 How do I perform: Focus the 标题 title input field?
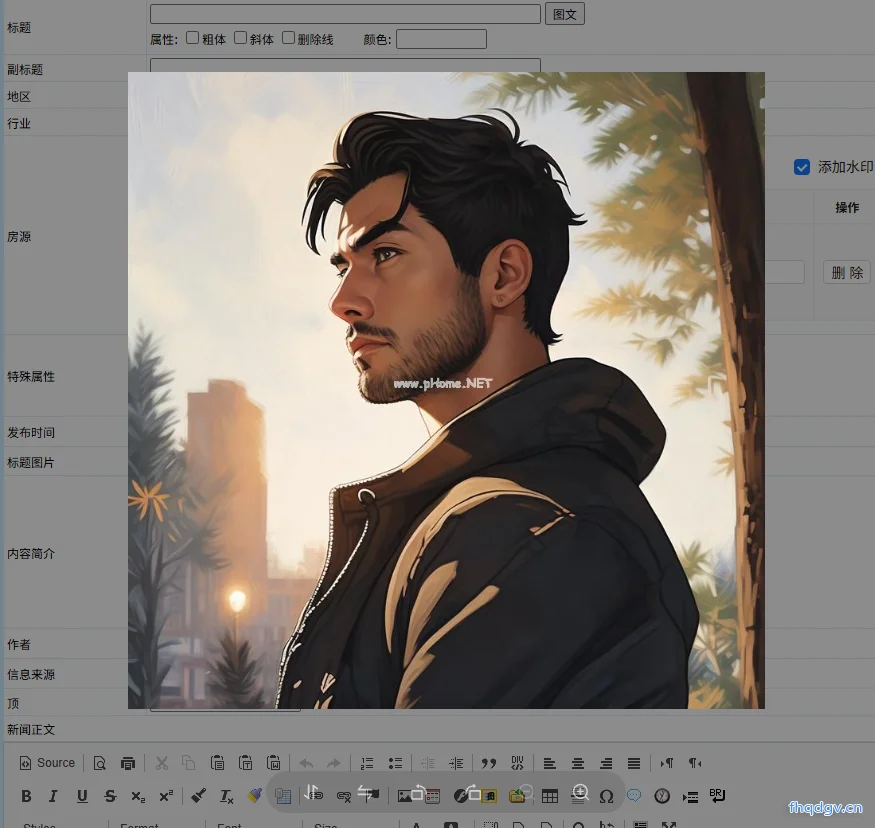click(x=345, y=14)
